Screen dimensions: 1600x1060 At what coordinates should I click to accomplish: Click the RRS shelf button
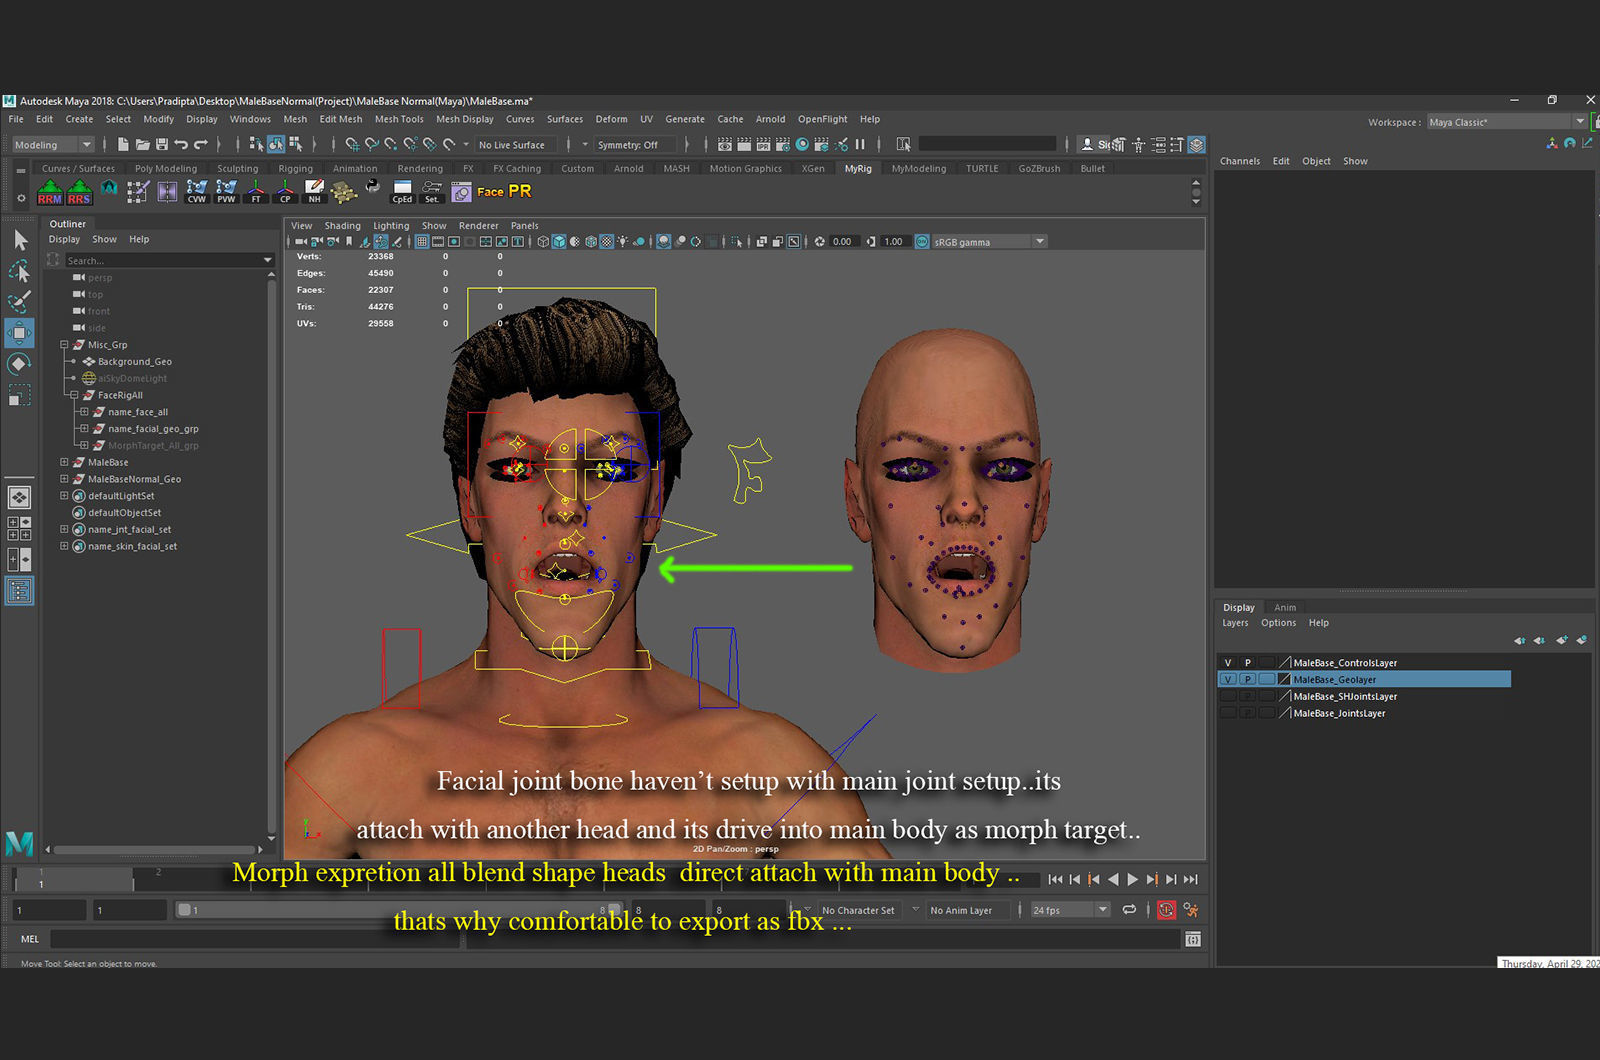pyautogui.click(x=80, y=192)
